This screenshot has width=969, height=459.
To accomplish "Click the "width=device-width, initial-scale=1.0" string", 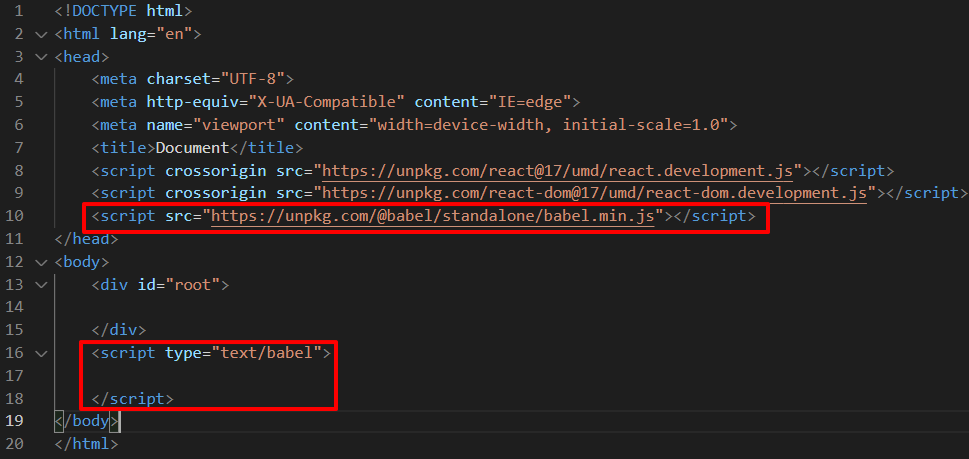I will pyautogui.click(x=548, y=125).
